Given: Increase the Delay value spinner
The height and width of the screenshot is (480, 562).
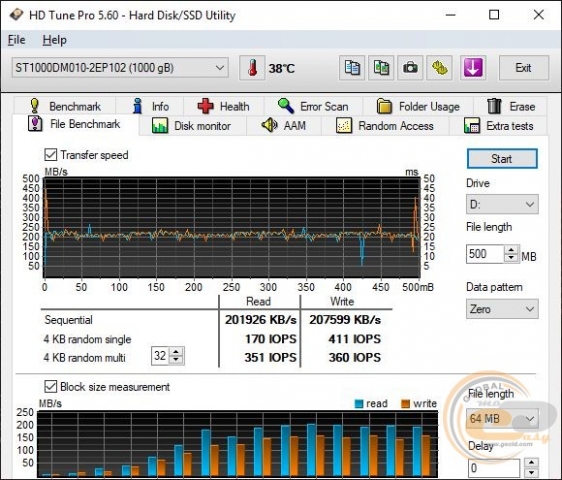Looking at the screenshot, I should [x=531, y=462].
